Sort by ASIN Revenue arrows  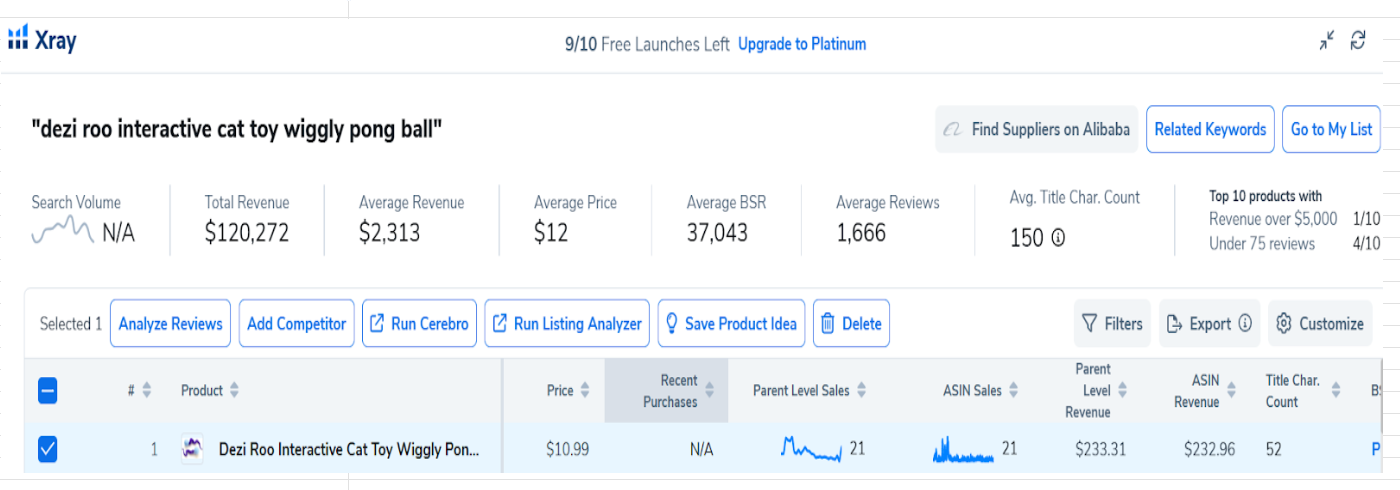pyautogui.click(x=1230, y=391)
